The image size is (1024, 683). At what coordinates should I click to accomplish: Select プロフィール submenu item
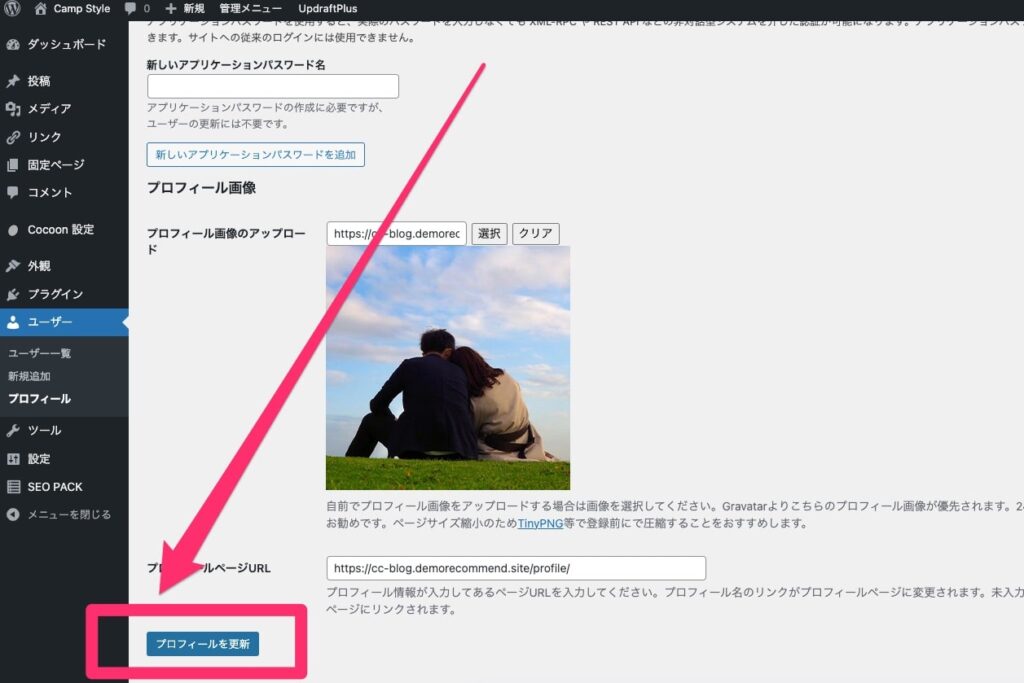[x=39, y=399]
